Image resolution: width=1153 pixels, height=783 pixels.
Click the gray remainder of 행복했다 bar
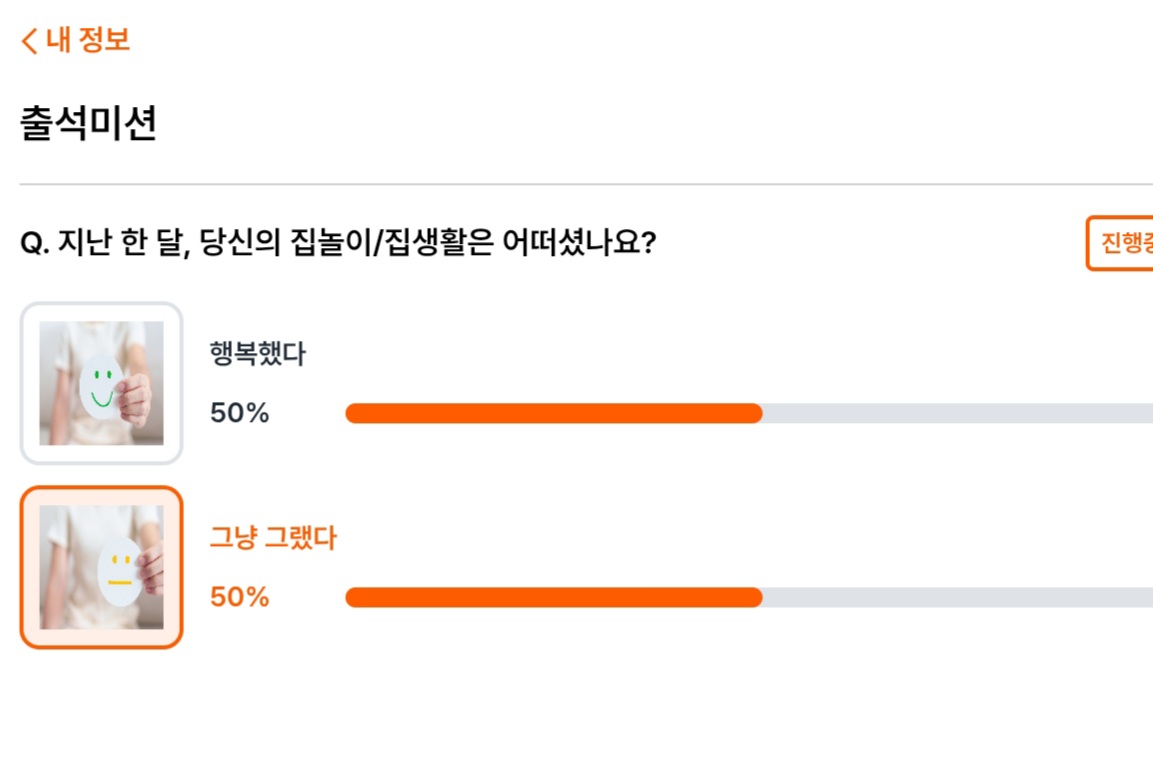pyautogui.click(x=957, y=413)
